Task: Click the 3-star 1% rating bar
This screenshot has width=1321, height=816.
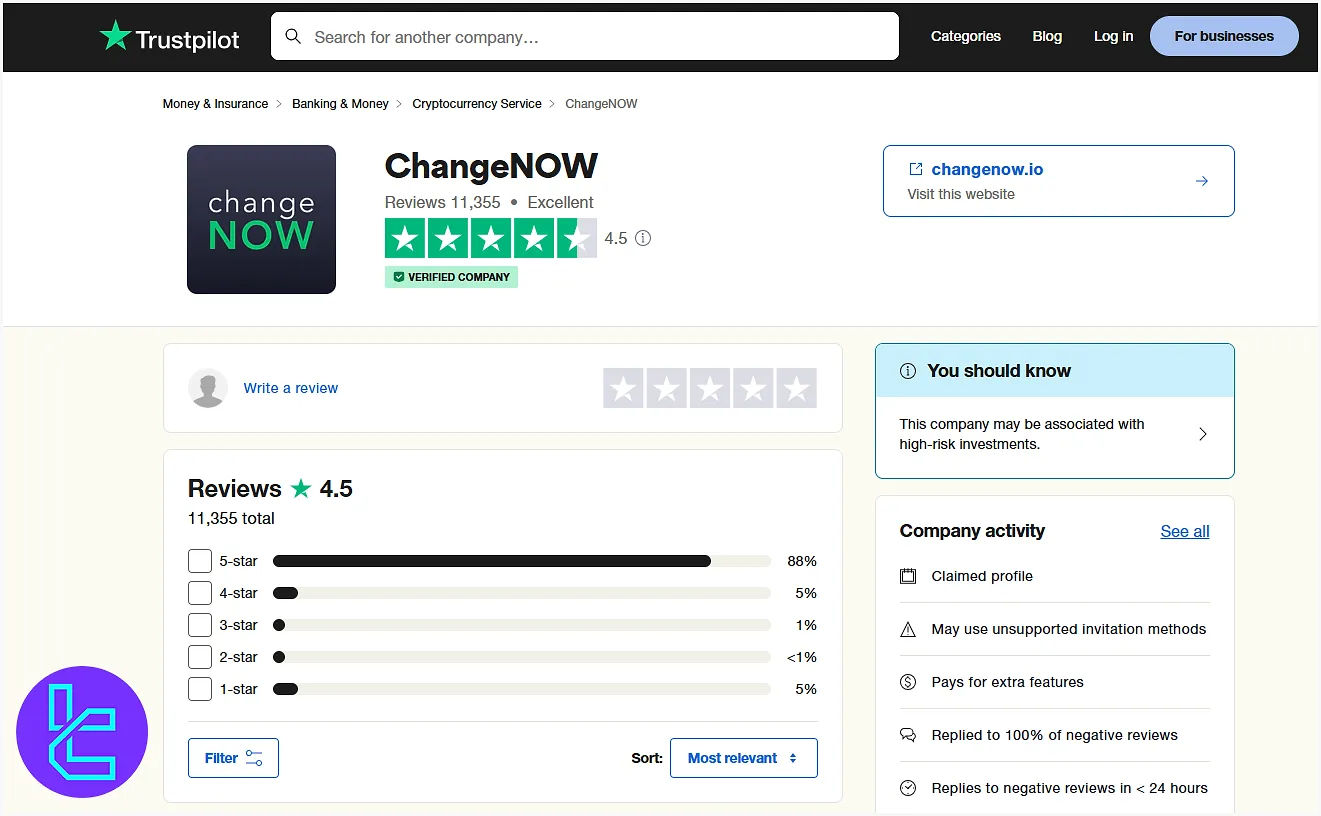Action: (x=521, y=625)
